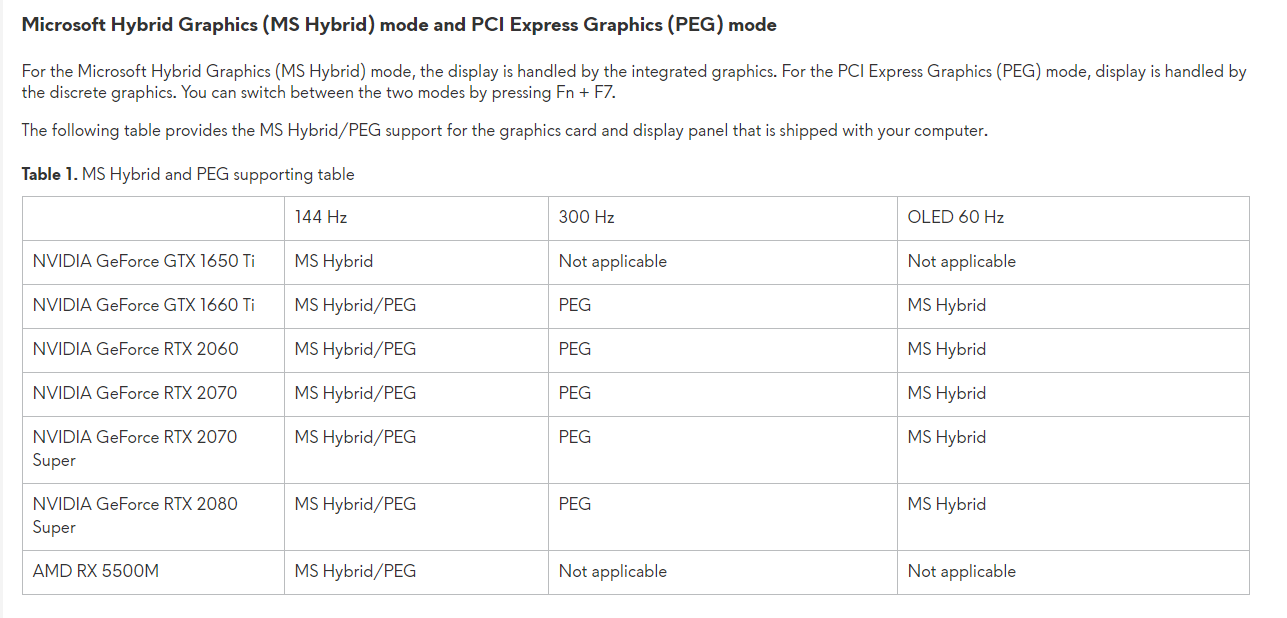
Task: Click the 300 Hz Not applicable cell for GTX 1650 Ti
Action: 613,261
